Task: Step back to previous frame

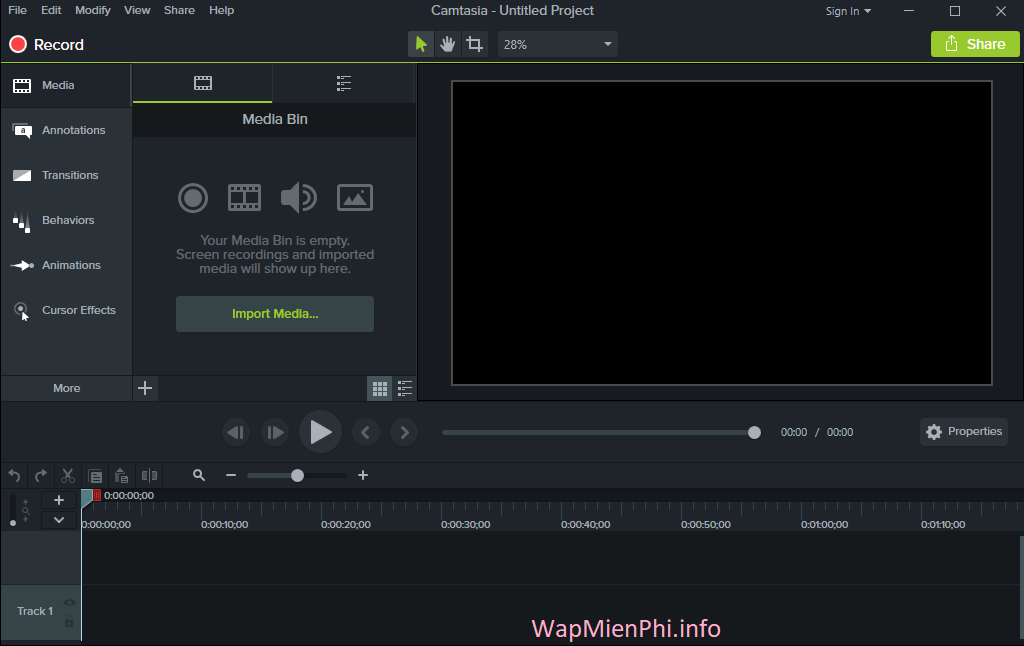Action: (x=236, y=432)
